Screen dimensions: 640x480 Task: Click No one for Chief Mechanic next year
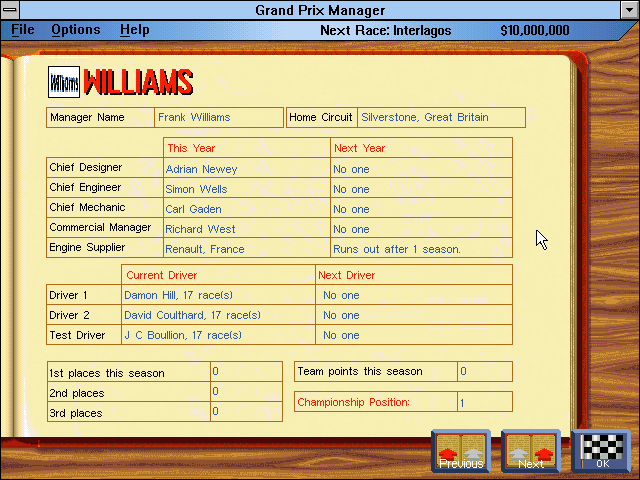[351, 209]
